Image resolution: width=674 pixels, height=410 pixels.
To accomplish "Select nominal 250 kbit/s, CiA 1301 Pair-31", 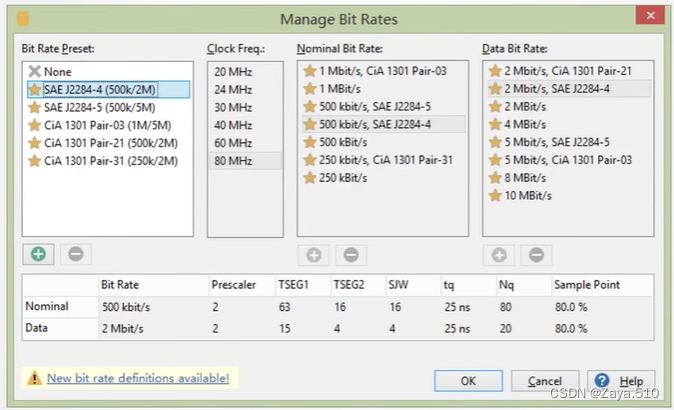I will pyautogui.click(x=383, y=160).
